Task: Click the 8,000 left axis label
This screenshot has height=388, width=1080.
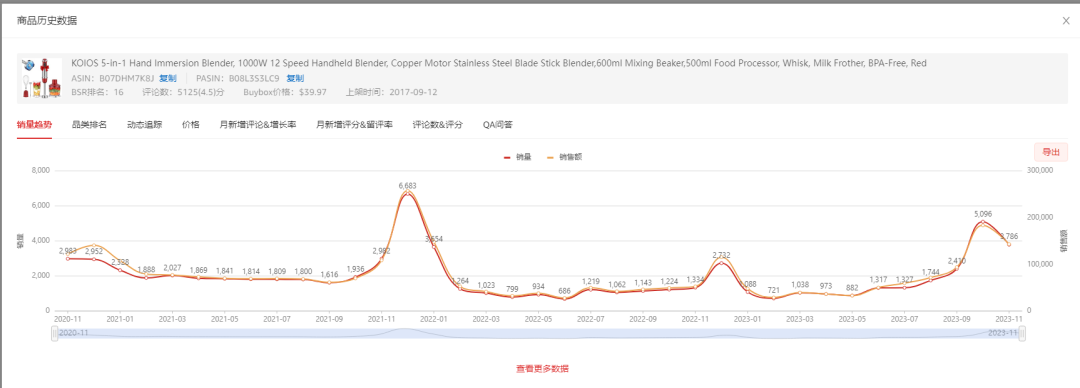Action: 41,170
